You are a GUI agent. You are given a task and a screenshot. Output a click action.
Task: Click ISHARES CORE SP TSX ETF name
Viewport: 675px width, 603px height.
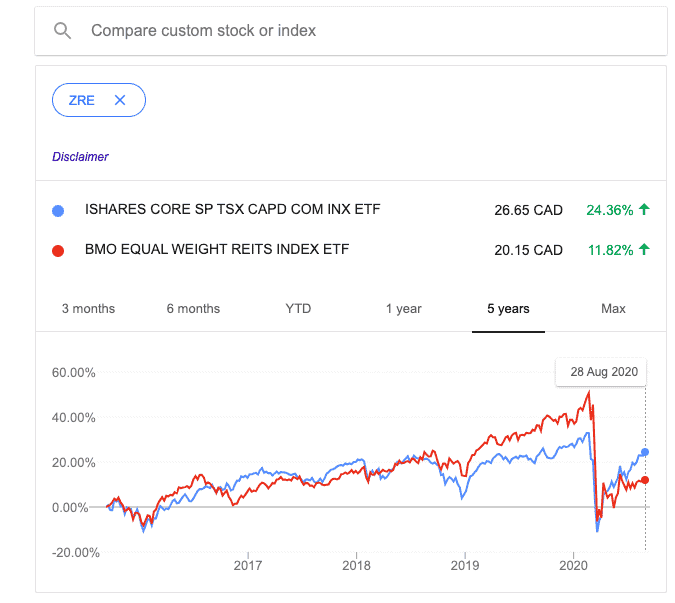[232, 209]
